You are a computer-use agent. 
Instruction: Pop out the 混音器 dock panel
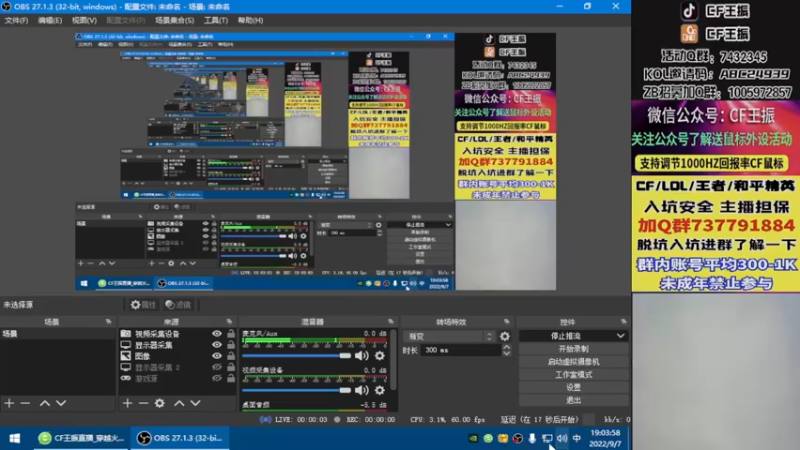391,321
